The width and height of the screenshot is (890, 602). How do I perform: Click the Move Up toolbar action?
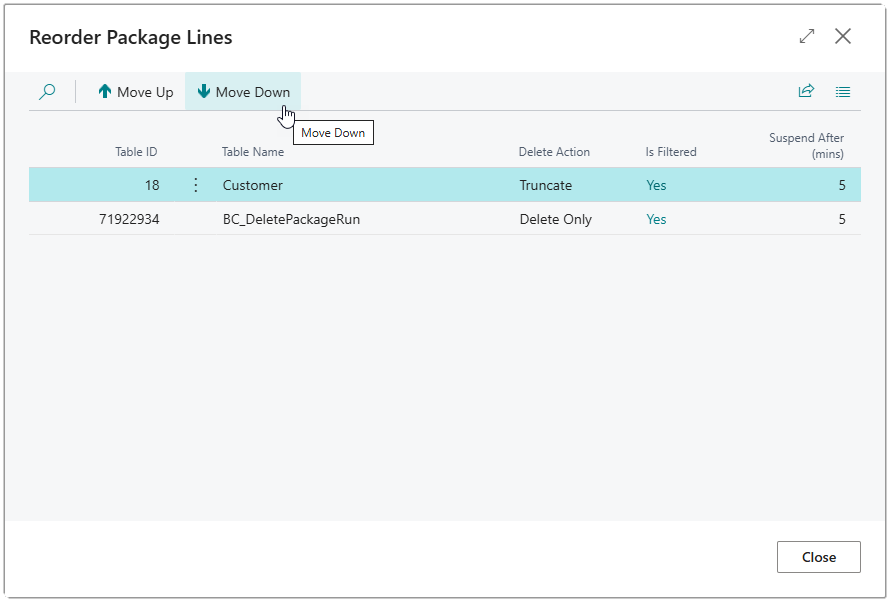click(135, 91)
